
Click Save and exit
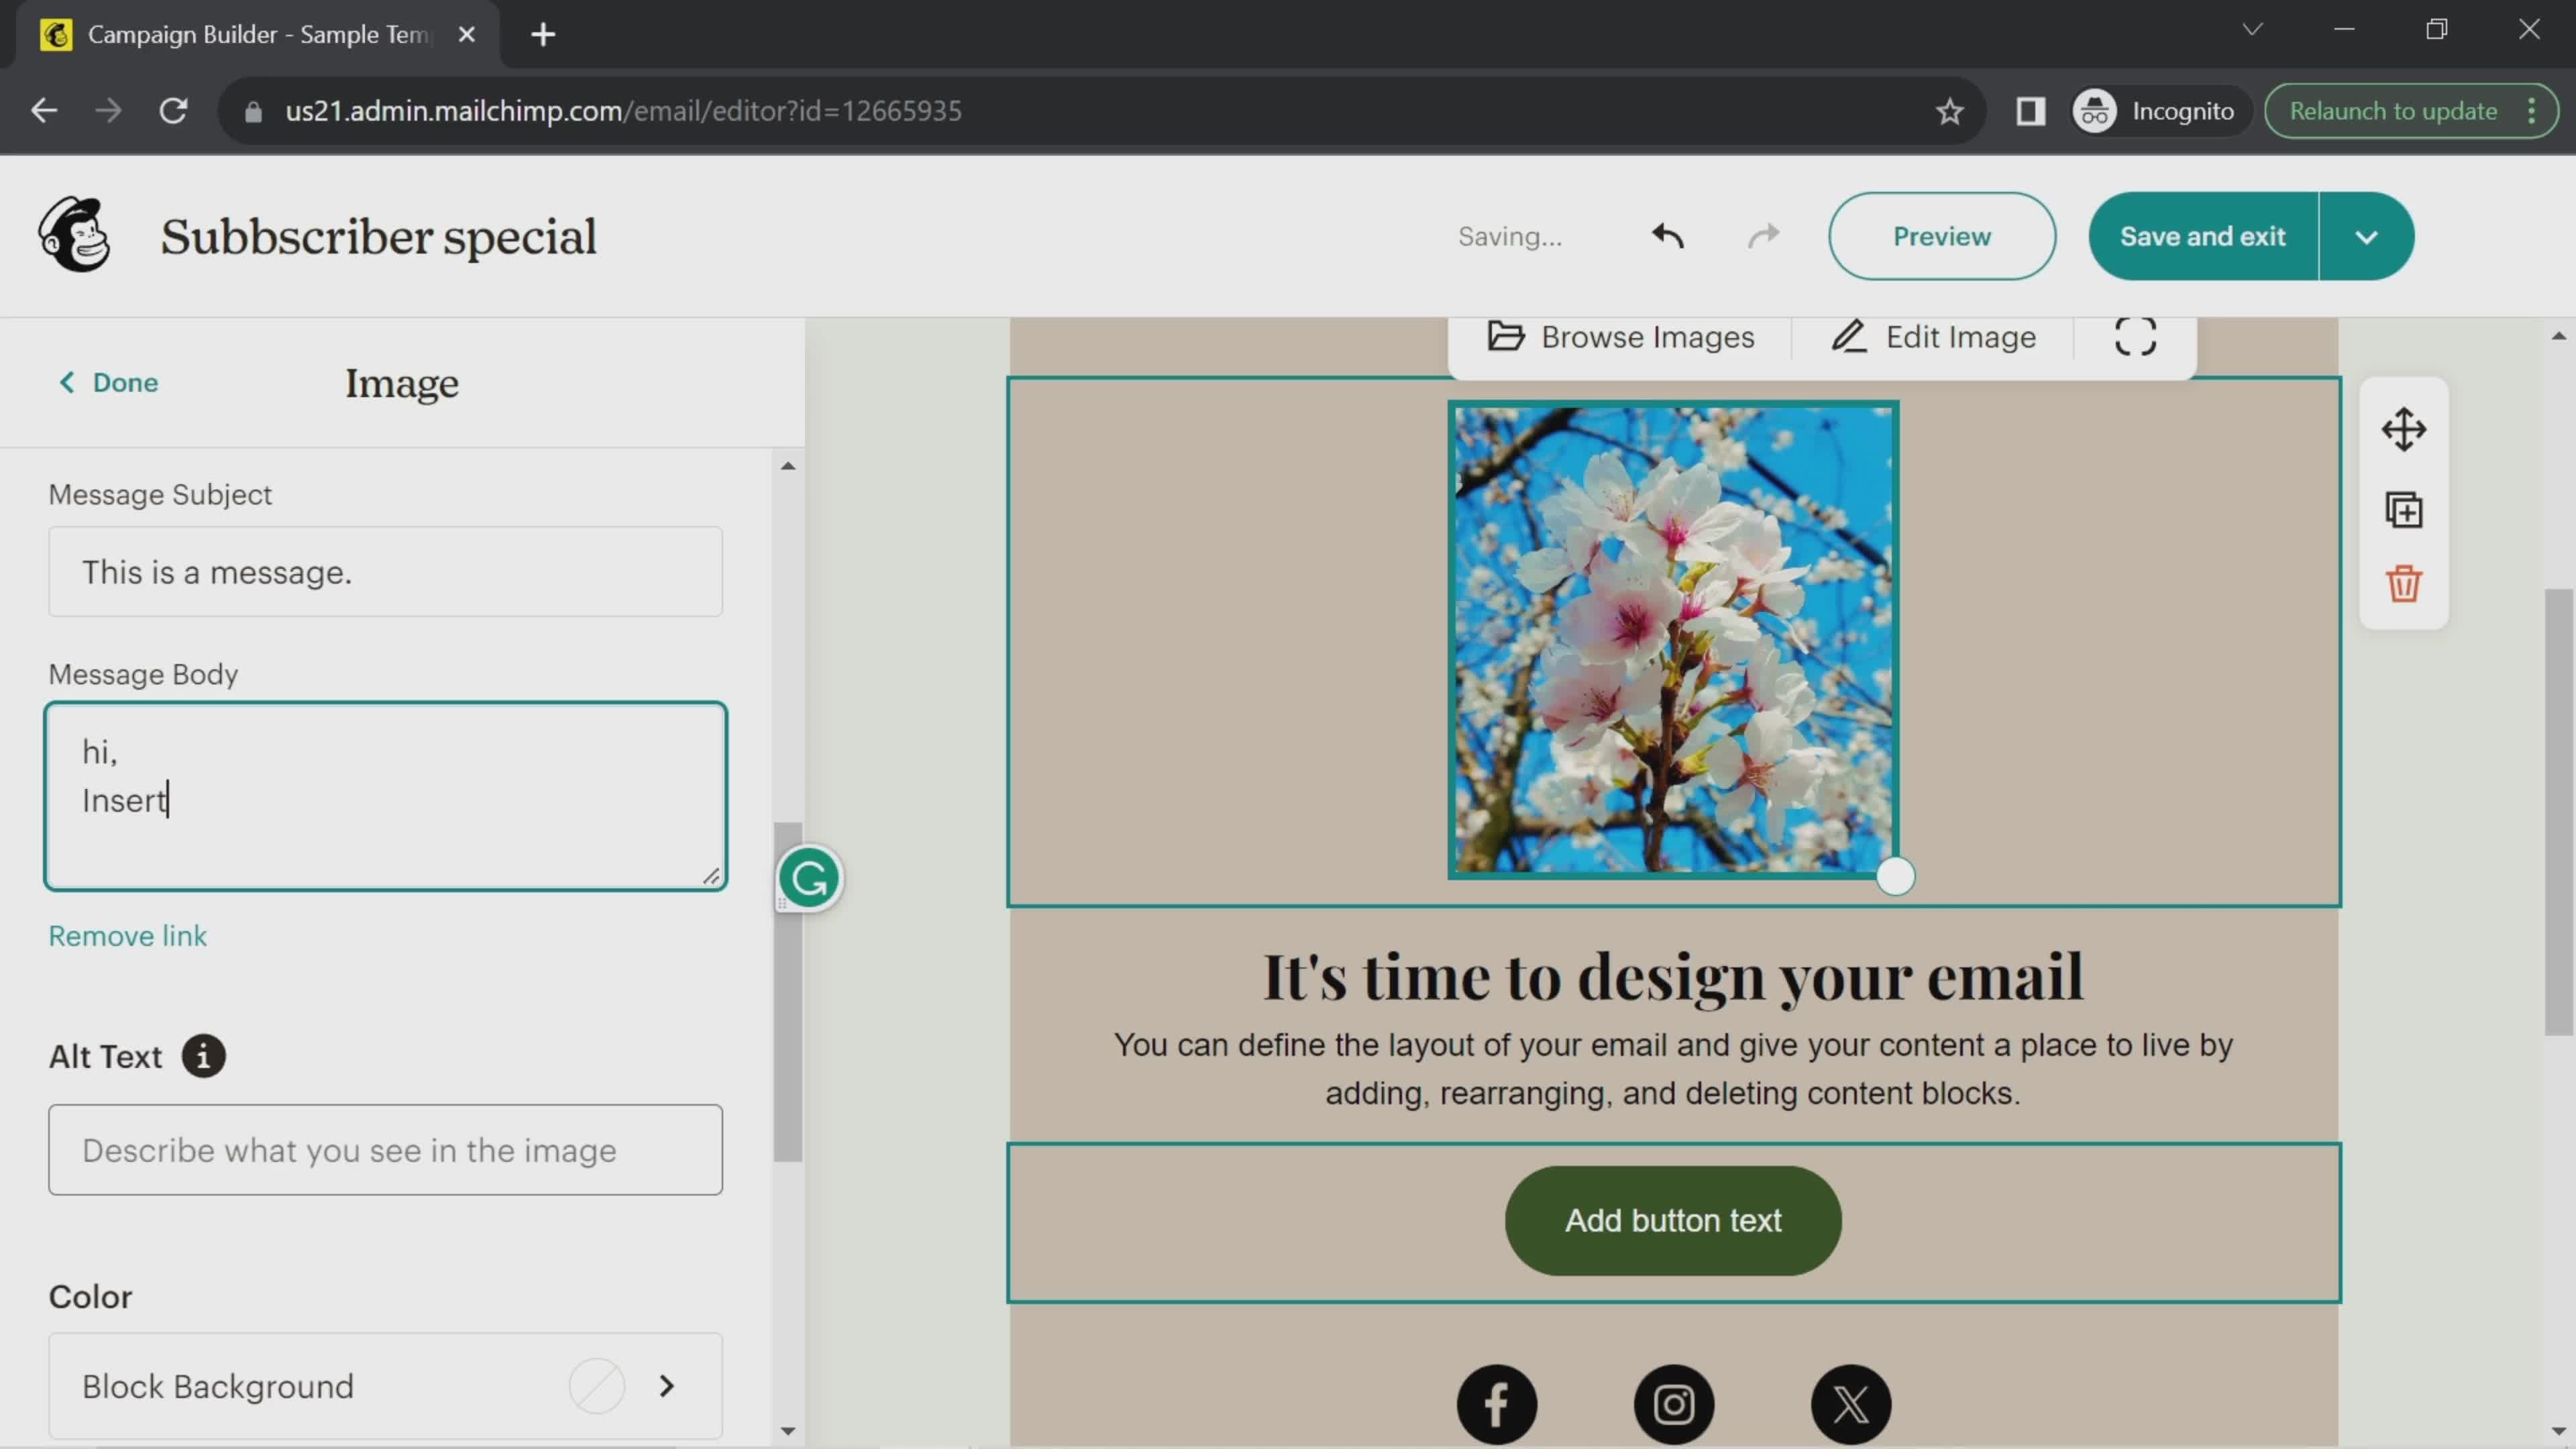click(x=2203, y=237)
